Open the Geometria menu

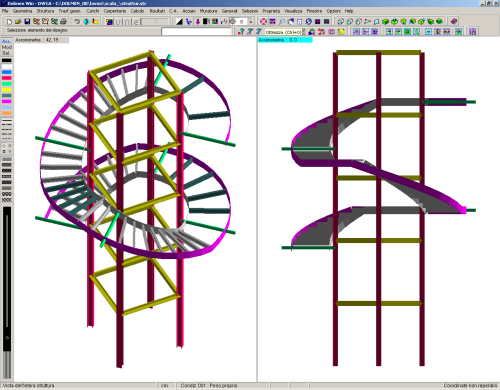23,11
